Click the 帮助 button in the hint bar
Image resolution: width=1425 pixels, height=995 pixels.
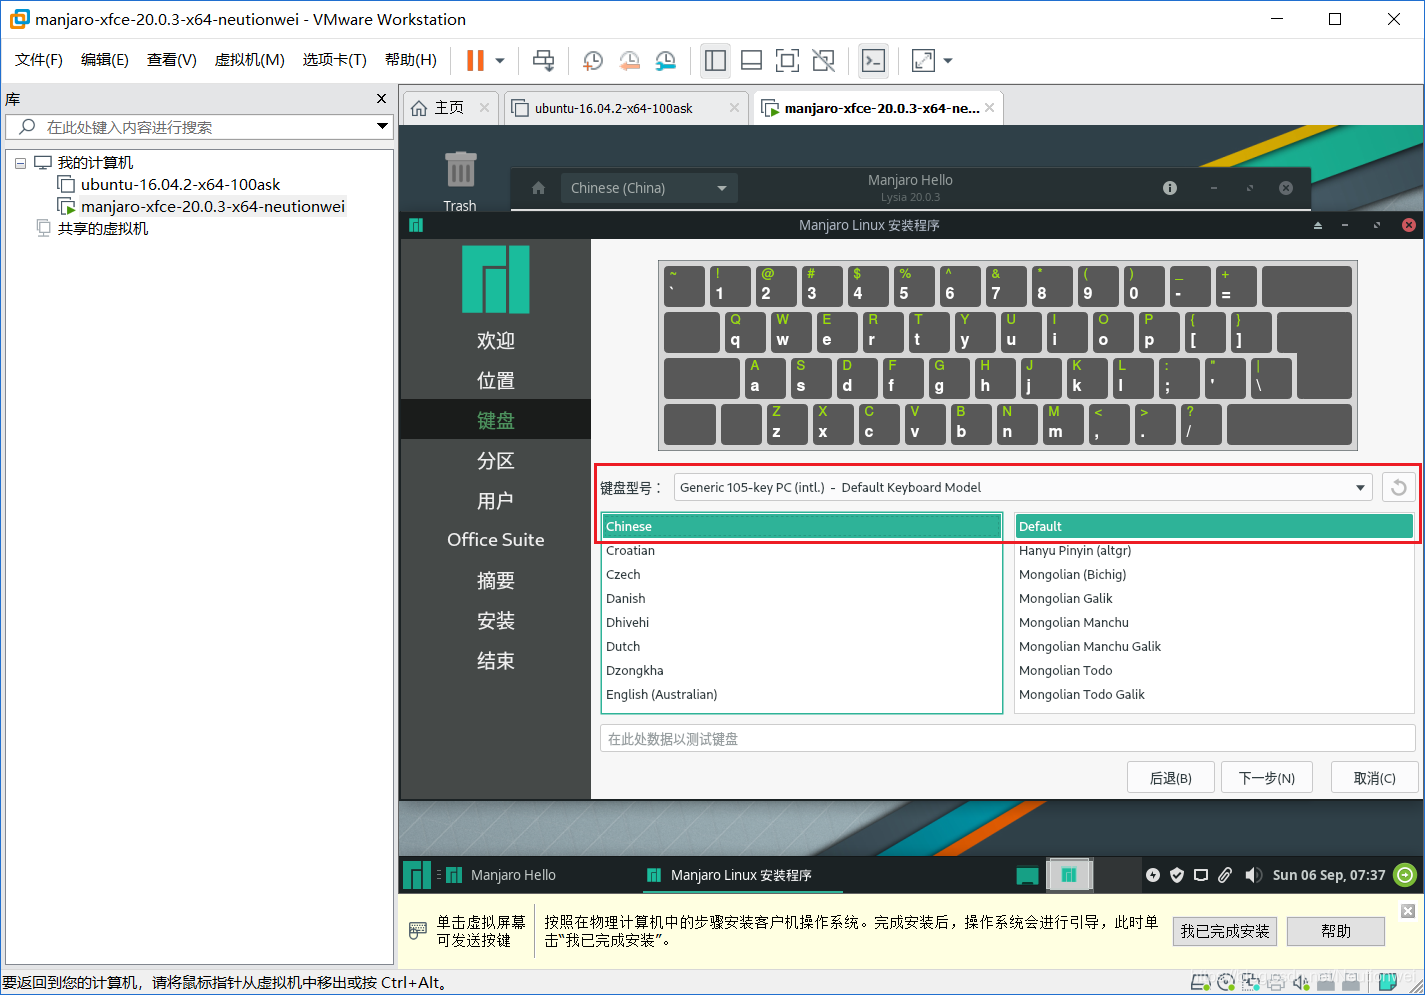[1335, 931]
